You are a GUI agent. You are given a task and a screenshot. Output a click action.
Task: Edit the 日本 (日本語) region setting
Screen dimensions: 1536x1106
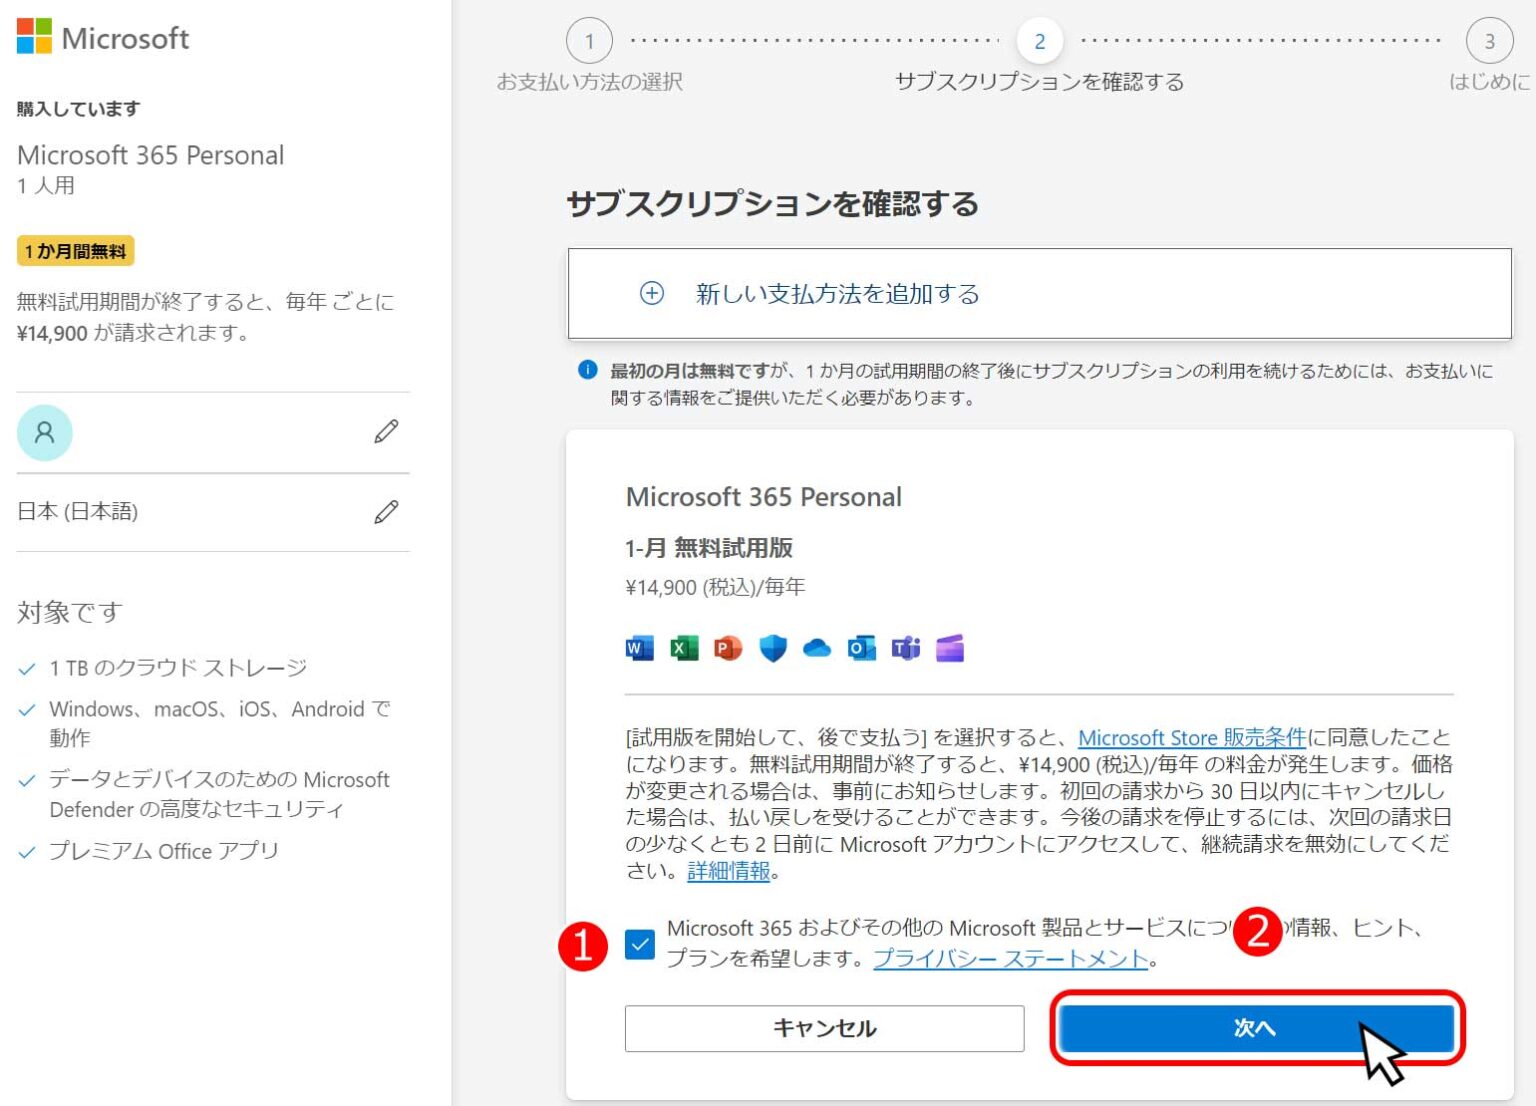pyautogui.click(x=386, y=512)
